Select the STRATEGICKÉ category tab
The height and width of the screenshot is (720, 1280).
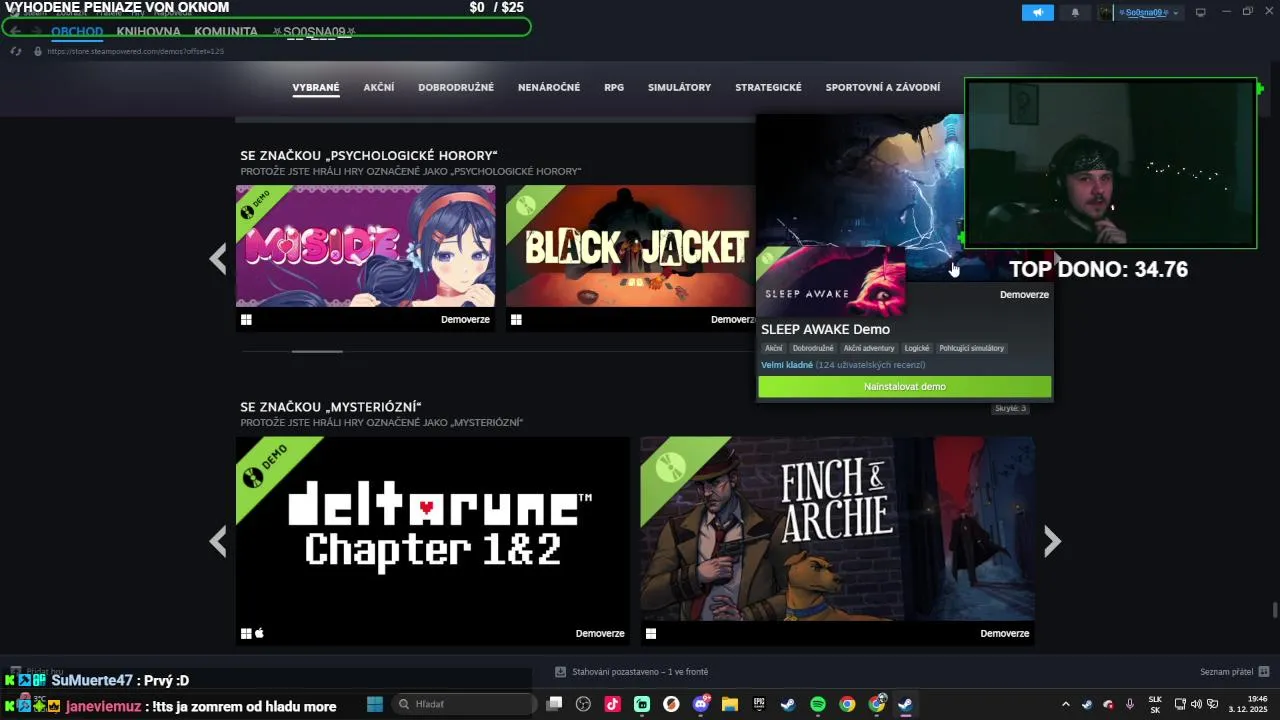coord(768,88)
